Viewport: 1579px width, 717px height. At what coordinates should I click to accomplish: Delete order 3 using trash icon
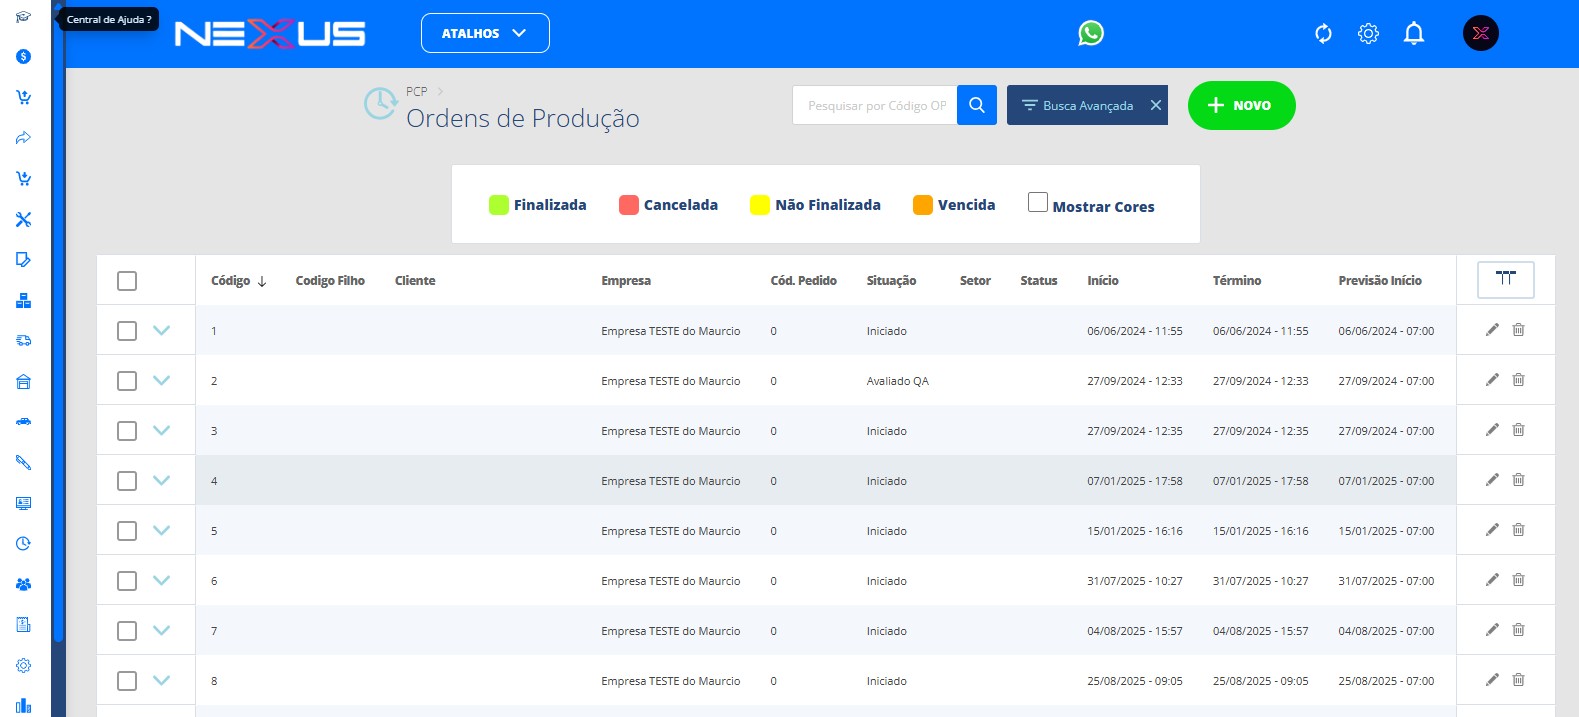tap(1518, 430)
